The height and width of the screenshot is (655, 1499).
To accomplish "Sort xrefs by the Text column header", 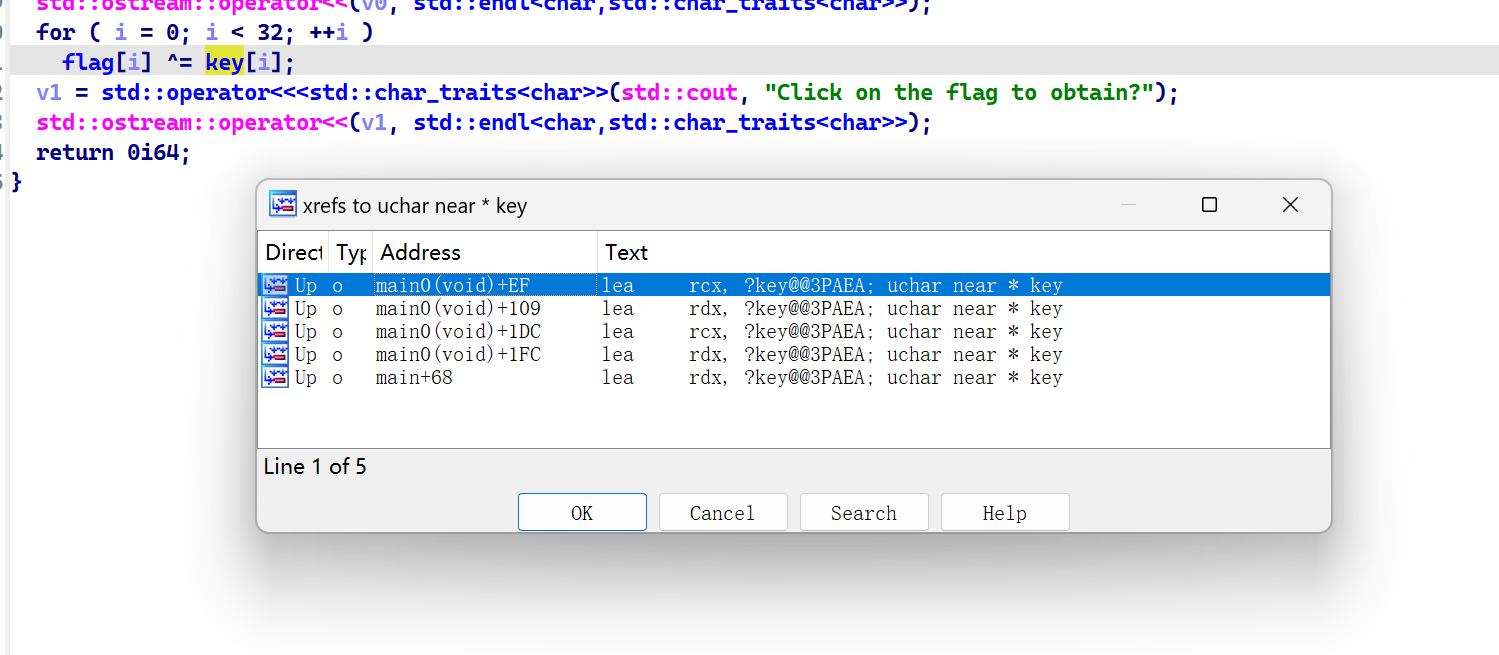I will [x=626, y=252].
